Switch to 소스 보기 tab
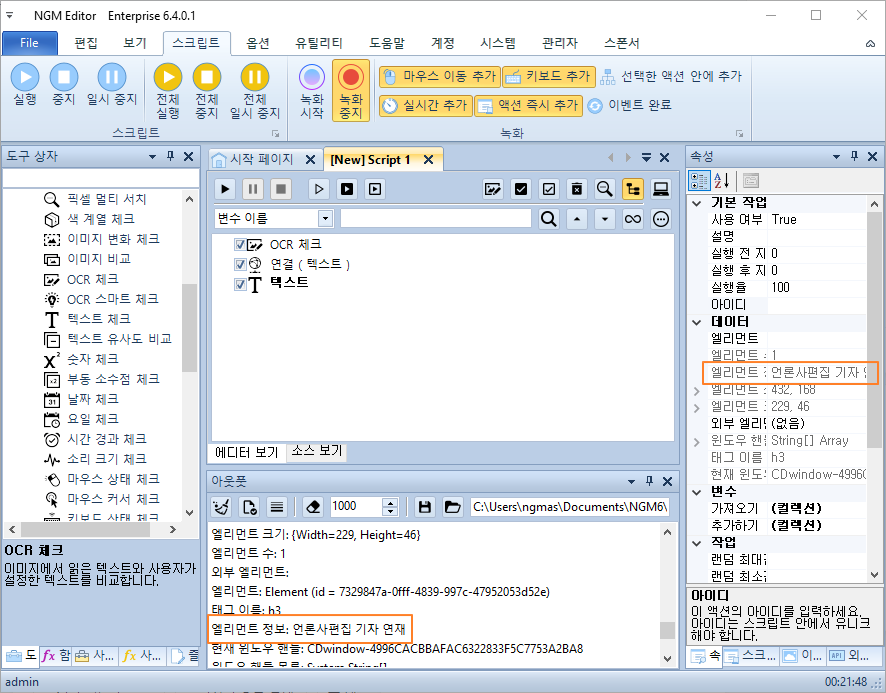 click(317, 451)
